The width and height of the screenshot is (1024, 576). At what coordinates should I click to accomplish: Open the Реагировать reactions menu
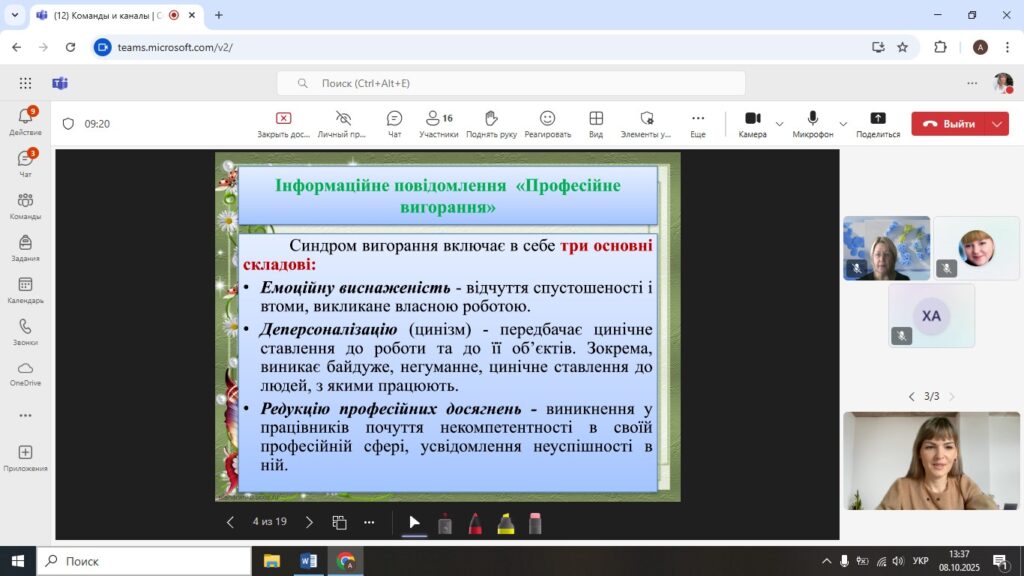click(547, 123)
